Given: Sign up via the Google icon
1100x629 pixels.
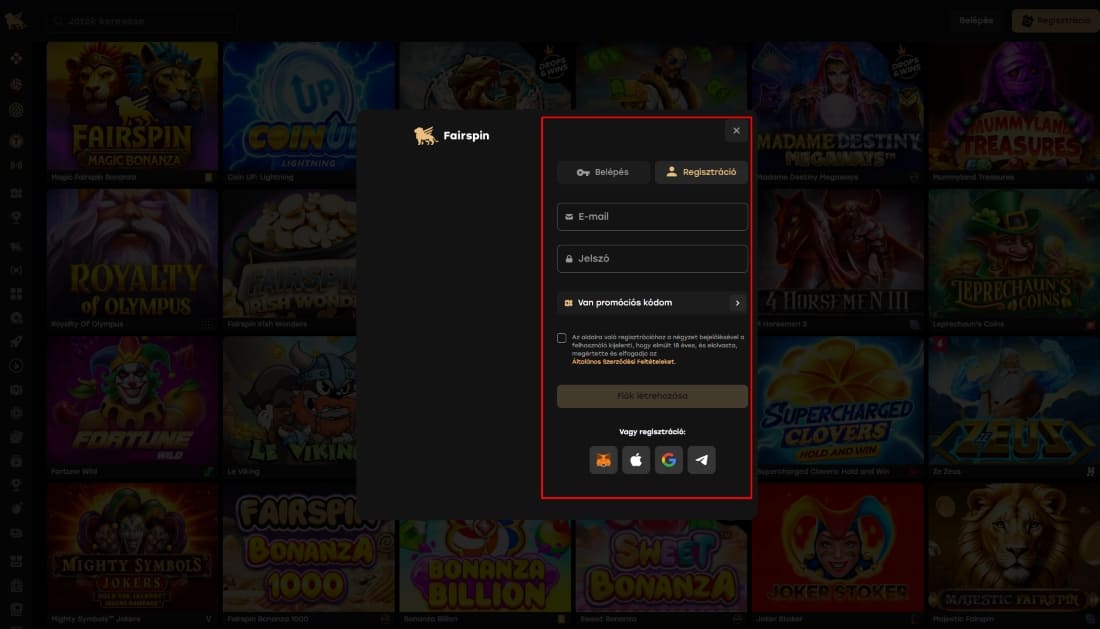Looking at the screenshot, I should coord(669,460).
